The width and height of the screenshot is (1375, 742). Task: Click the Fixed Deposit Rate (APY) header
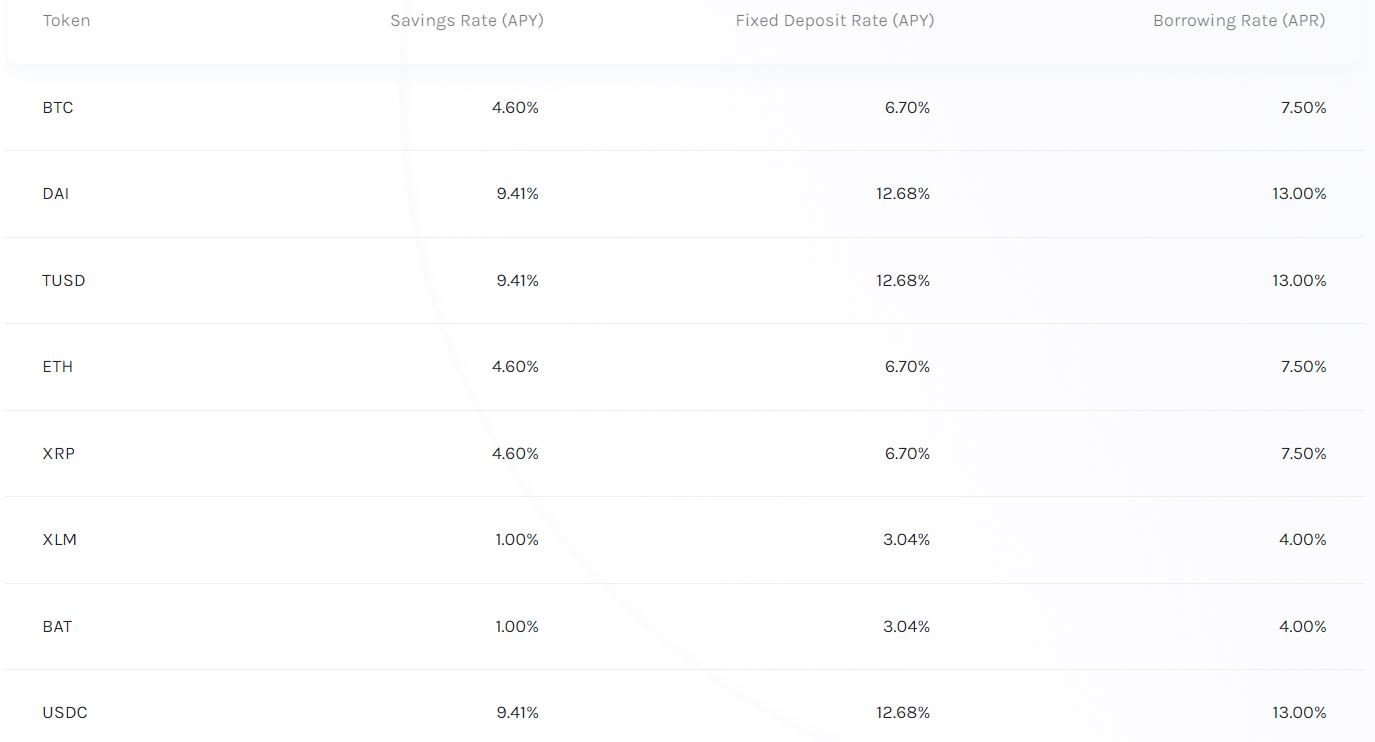pos(835,20)
